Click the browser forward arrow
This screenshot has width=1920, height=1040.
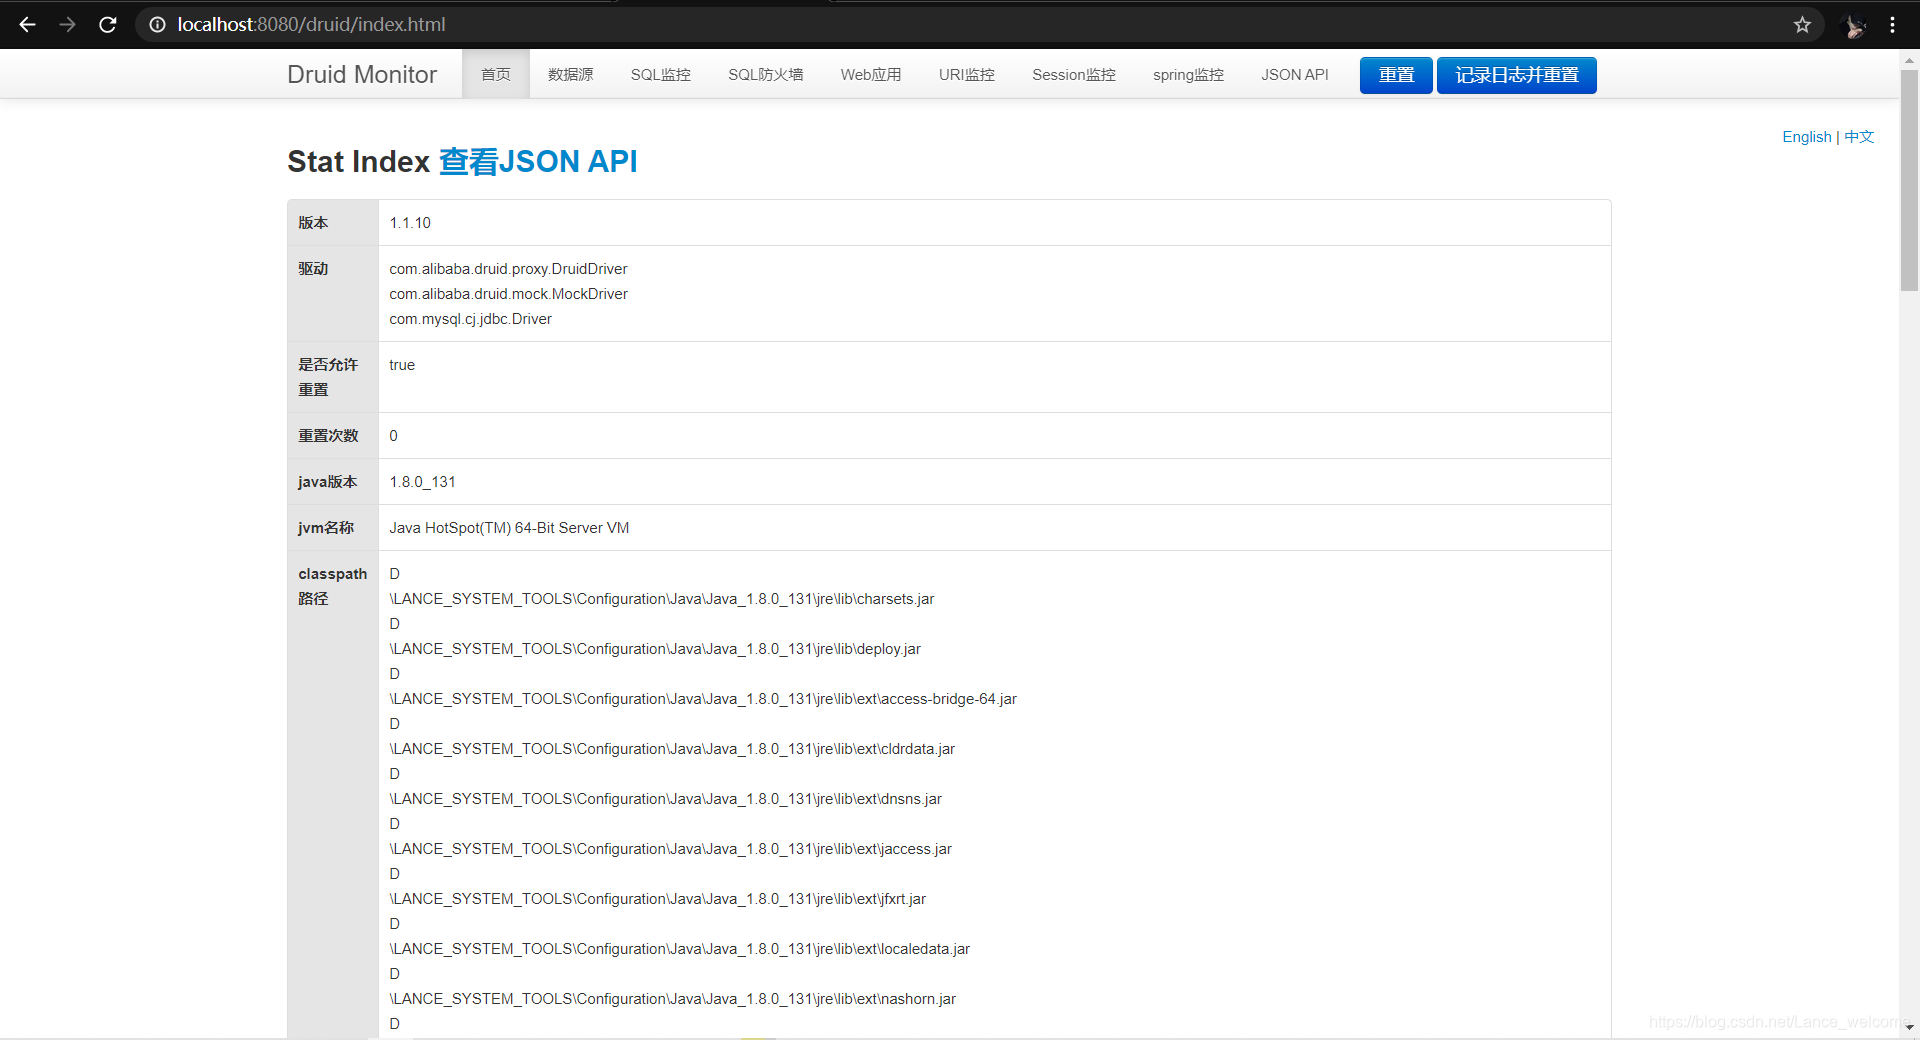pyautogui.click(x=67, y=25)
